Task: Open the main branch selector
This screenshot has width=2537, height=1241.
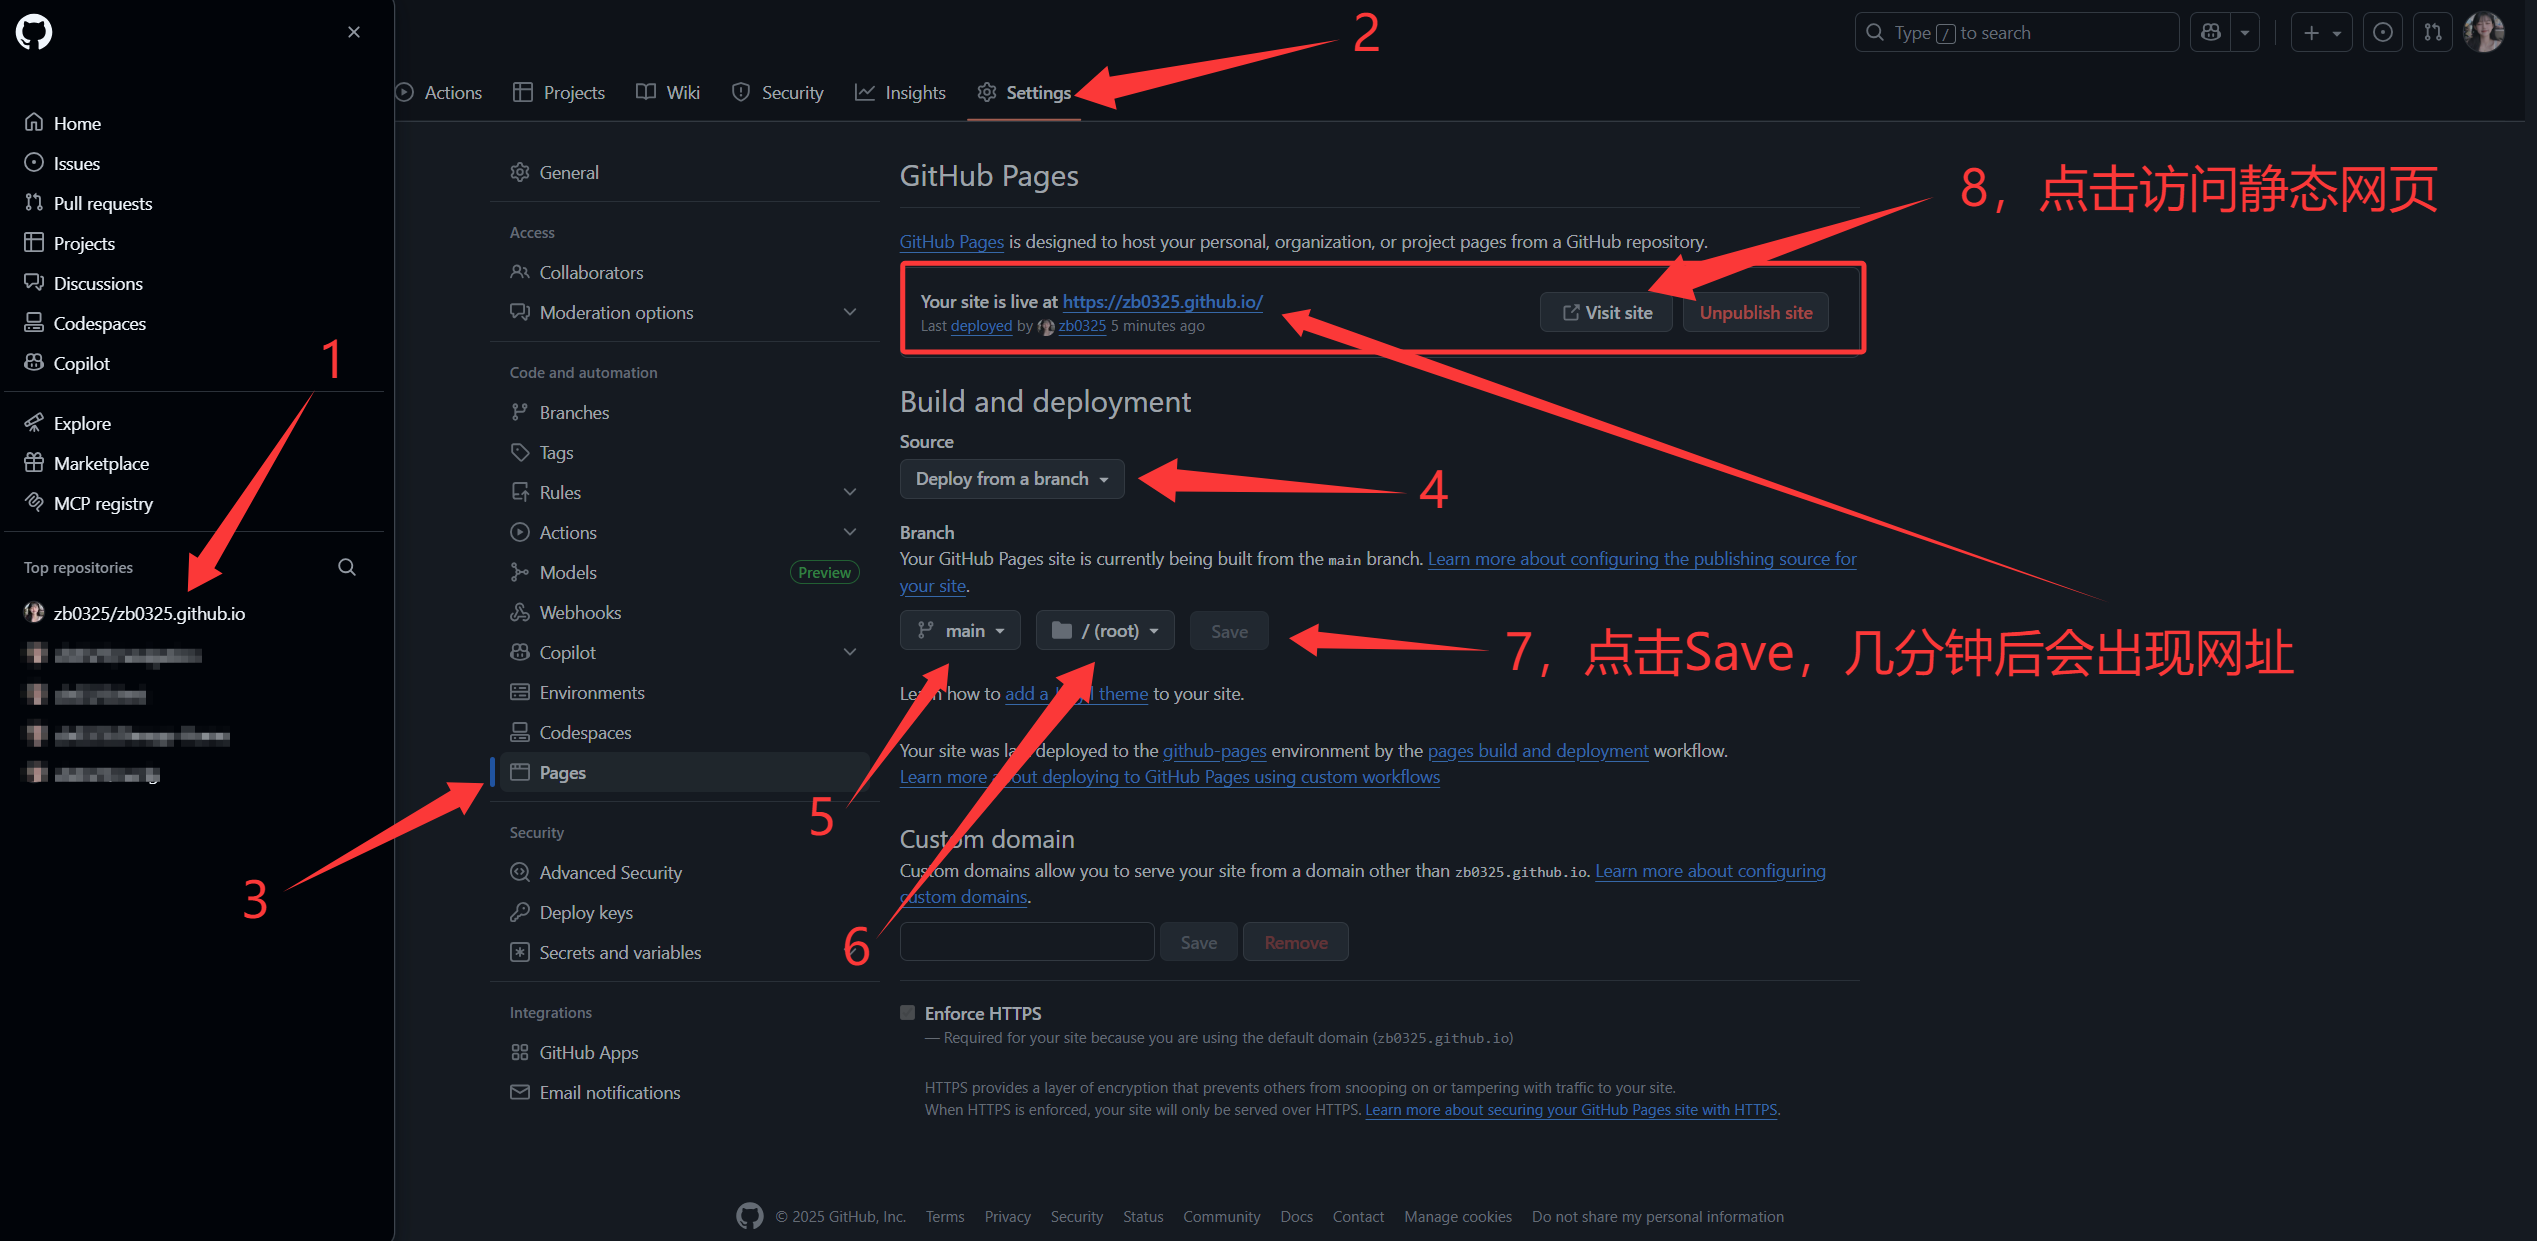Action: pyautogui.click(x=960, y=631)
